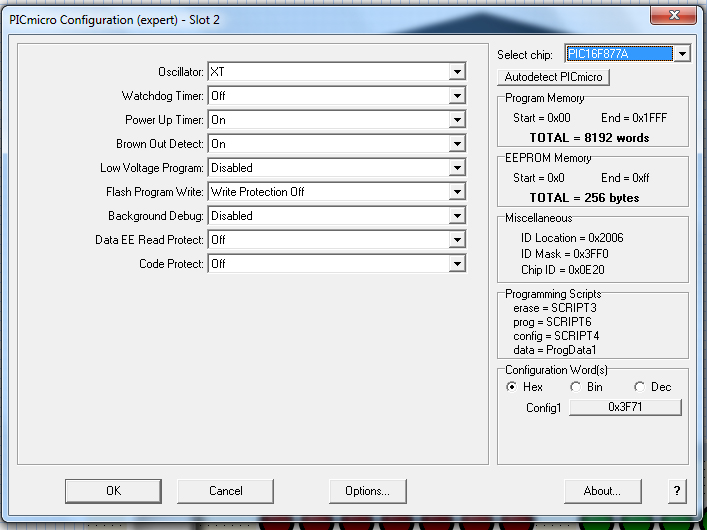Click the prog = SCRIPT6 text
Viewport: 707px width, 530px height.
tap(552, 322)
